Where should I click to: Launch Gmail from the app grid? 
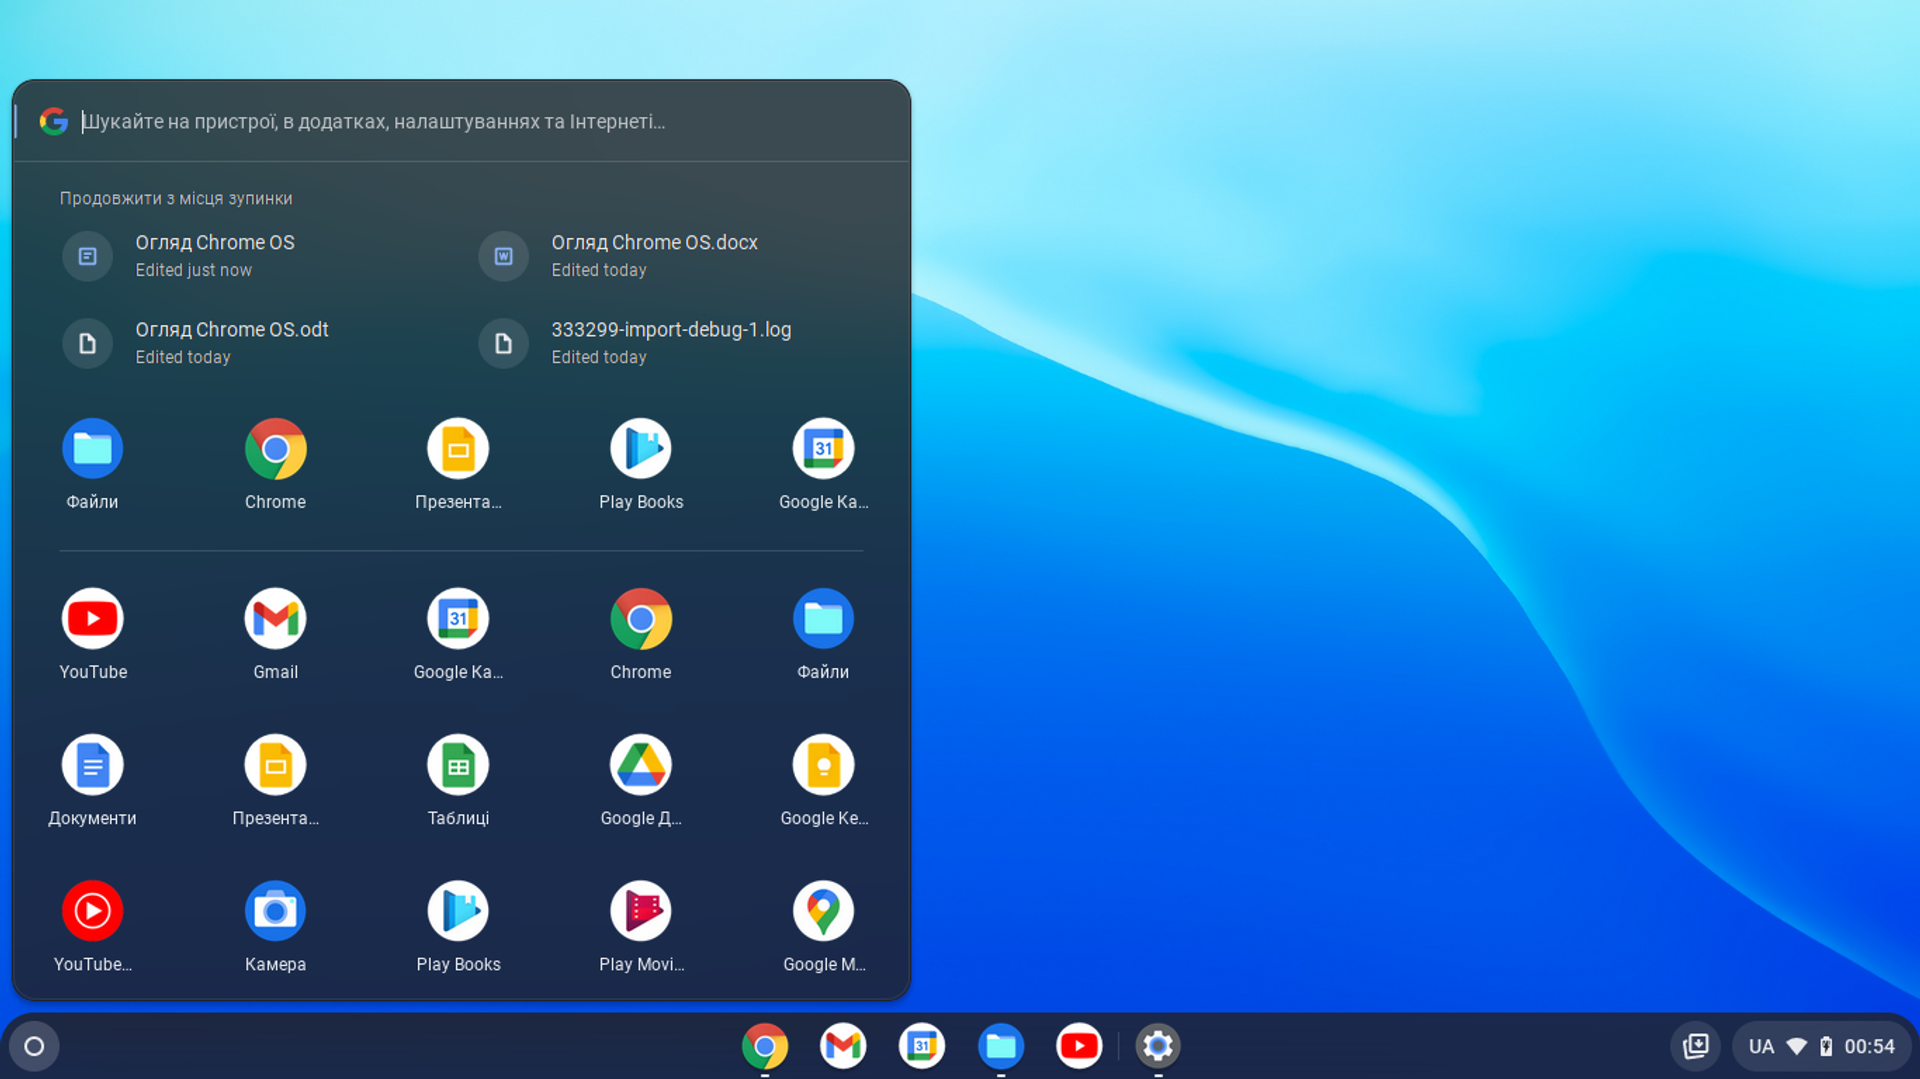tap(275, 619)
